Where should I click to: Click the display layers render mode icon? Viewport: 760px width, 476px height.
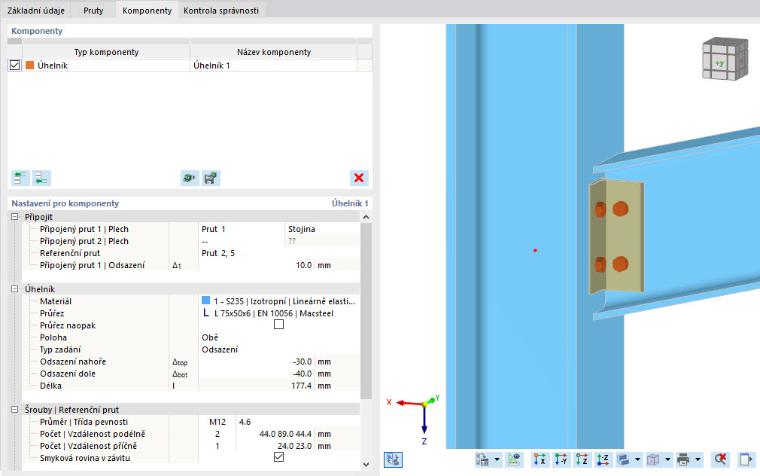624,460
